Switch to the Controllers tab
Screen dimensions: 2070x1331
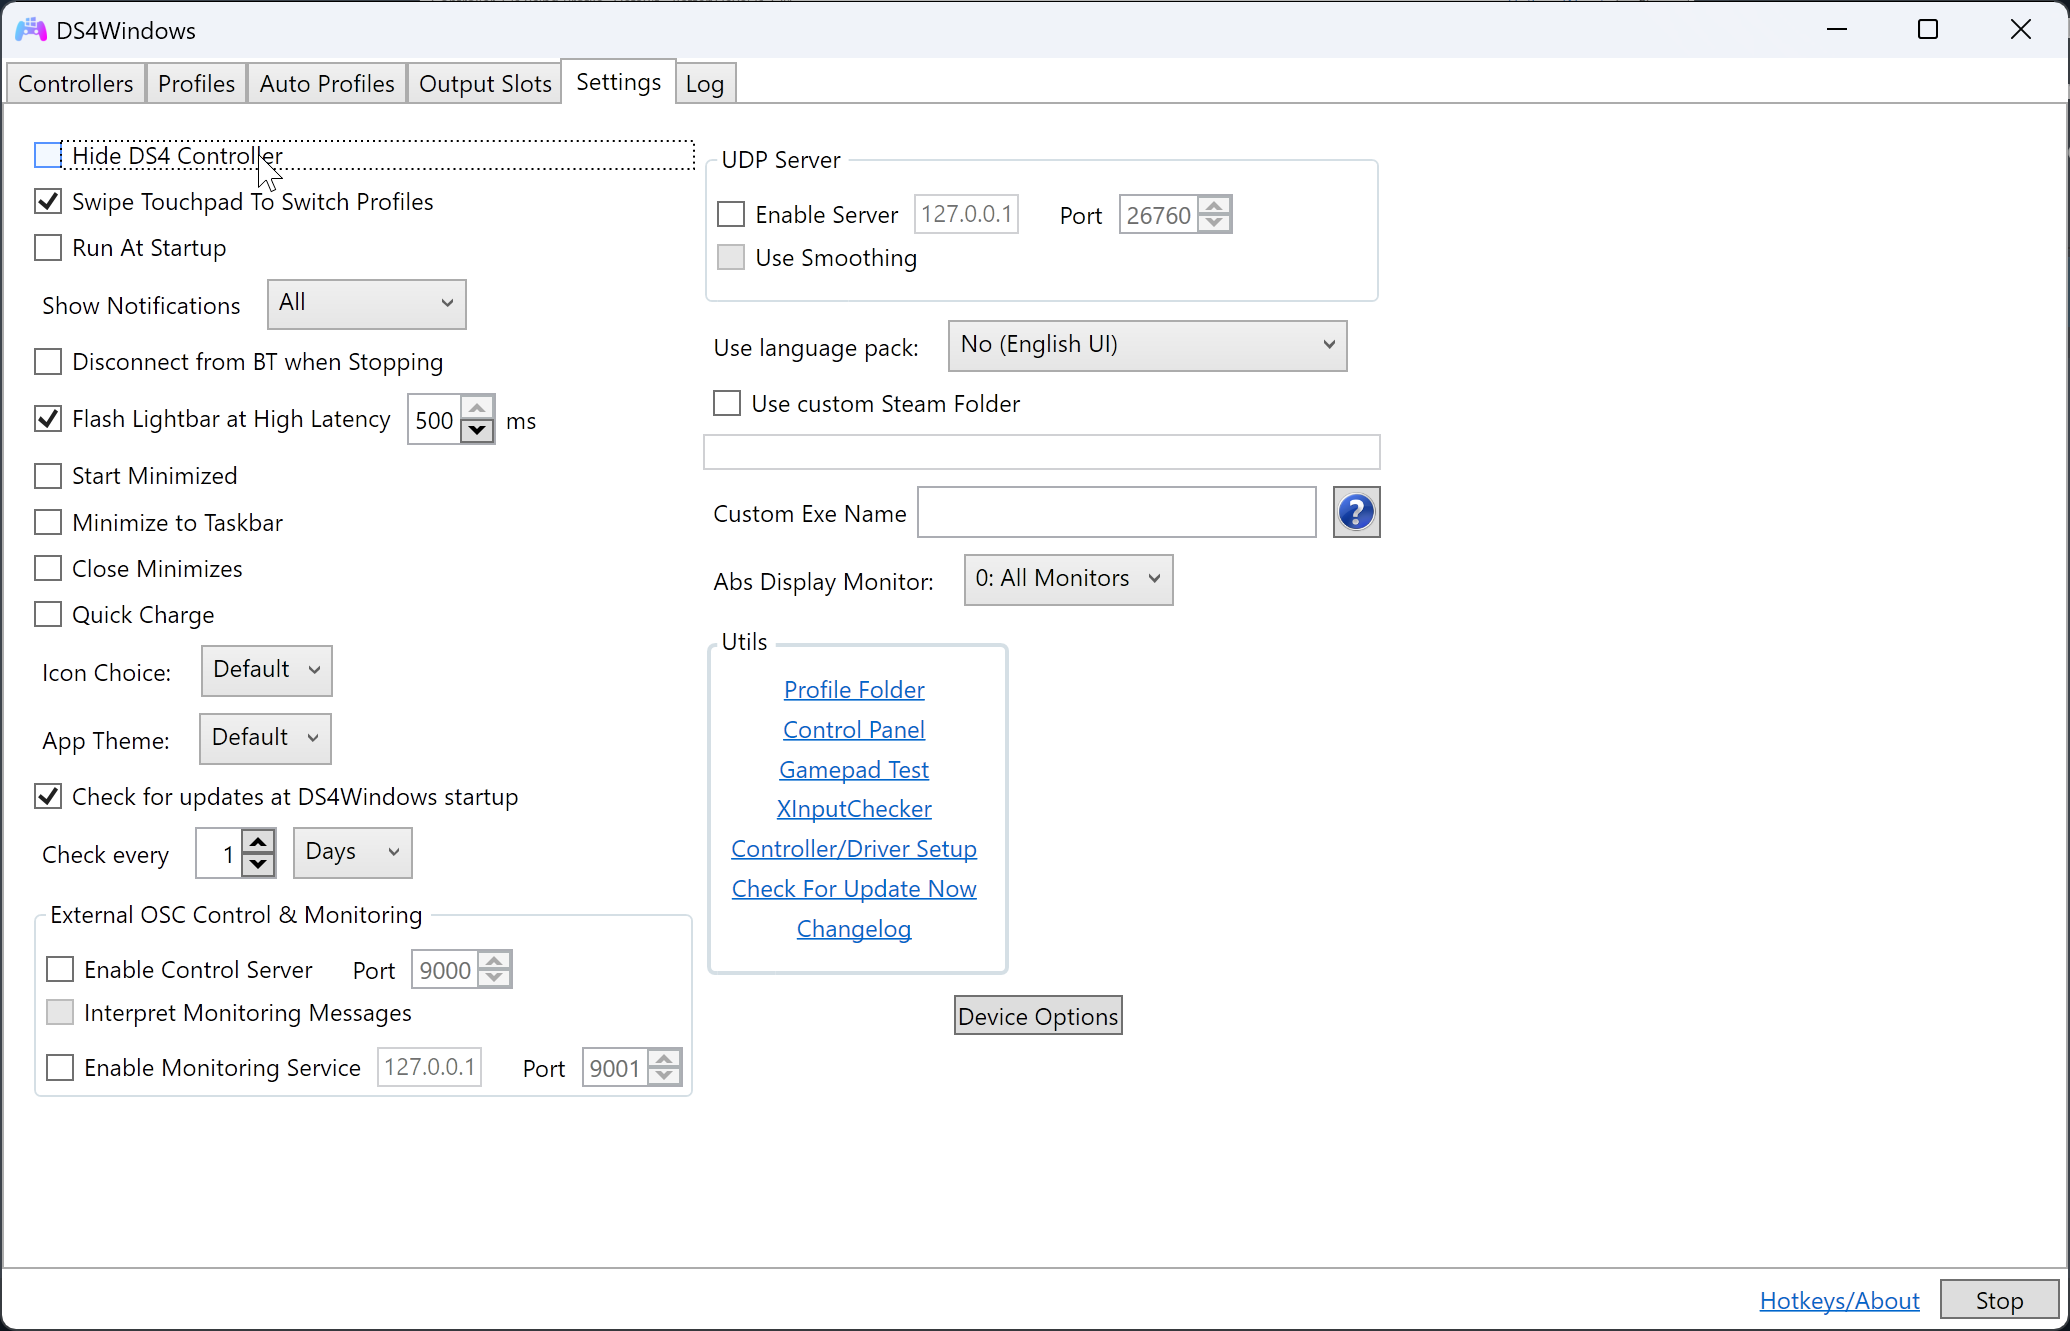point(75,84)
